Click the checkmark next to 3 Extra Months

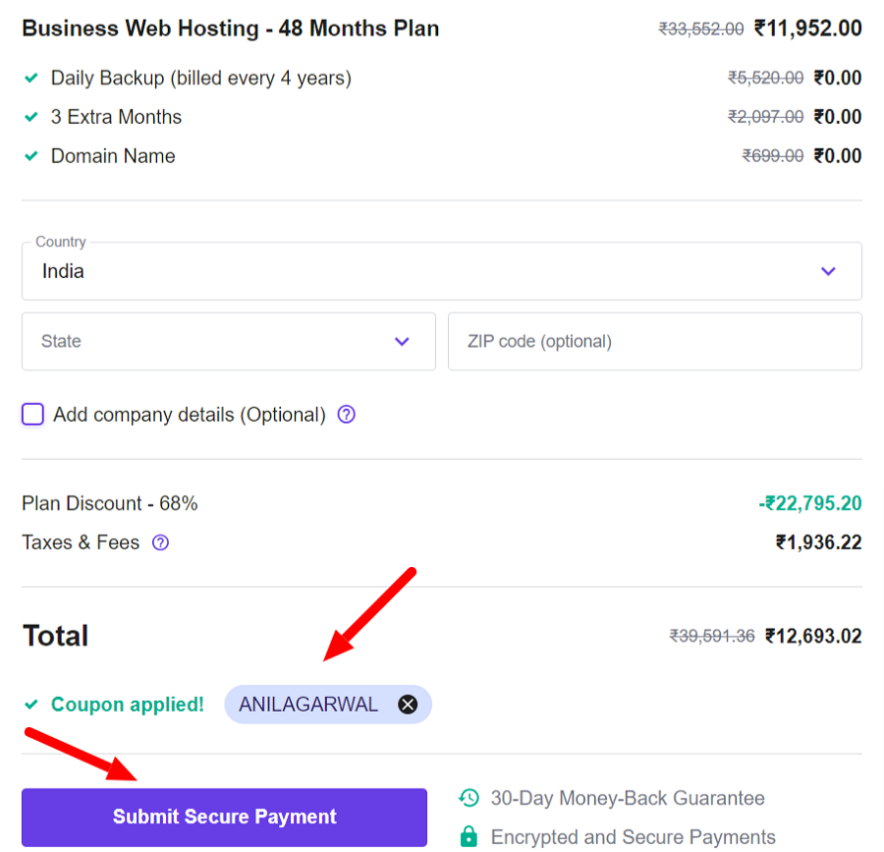(28, 117)
